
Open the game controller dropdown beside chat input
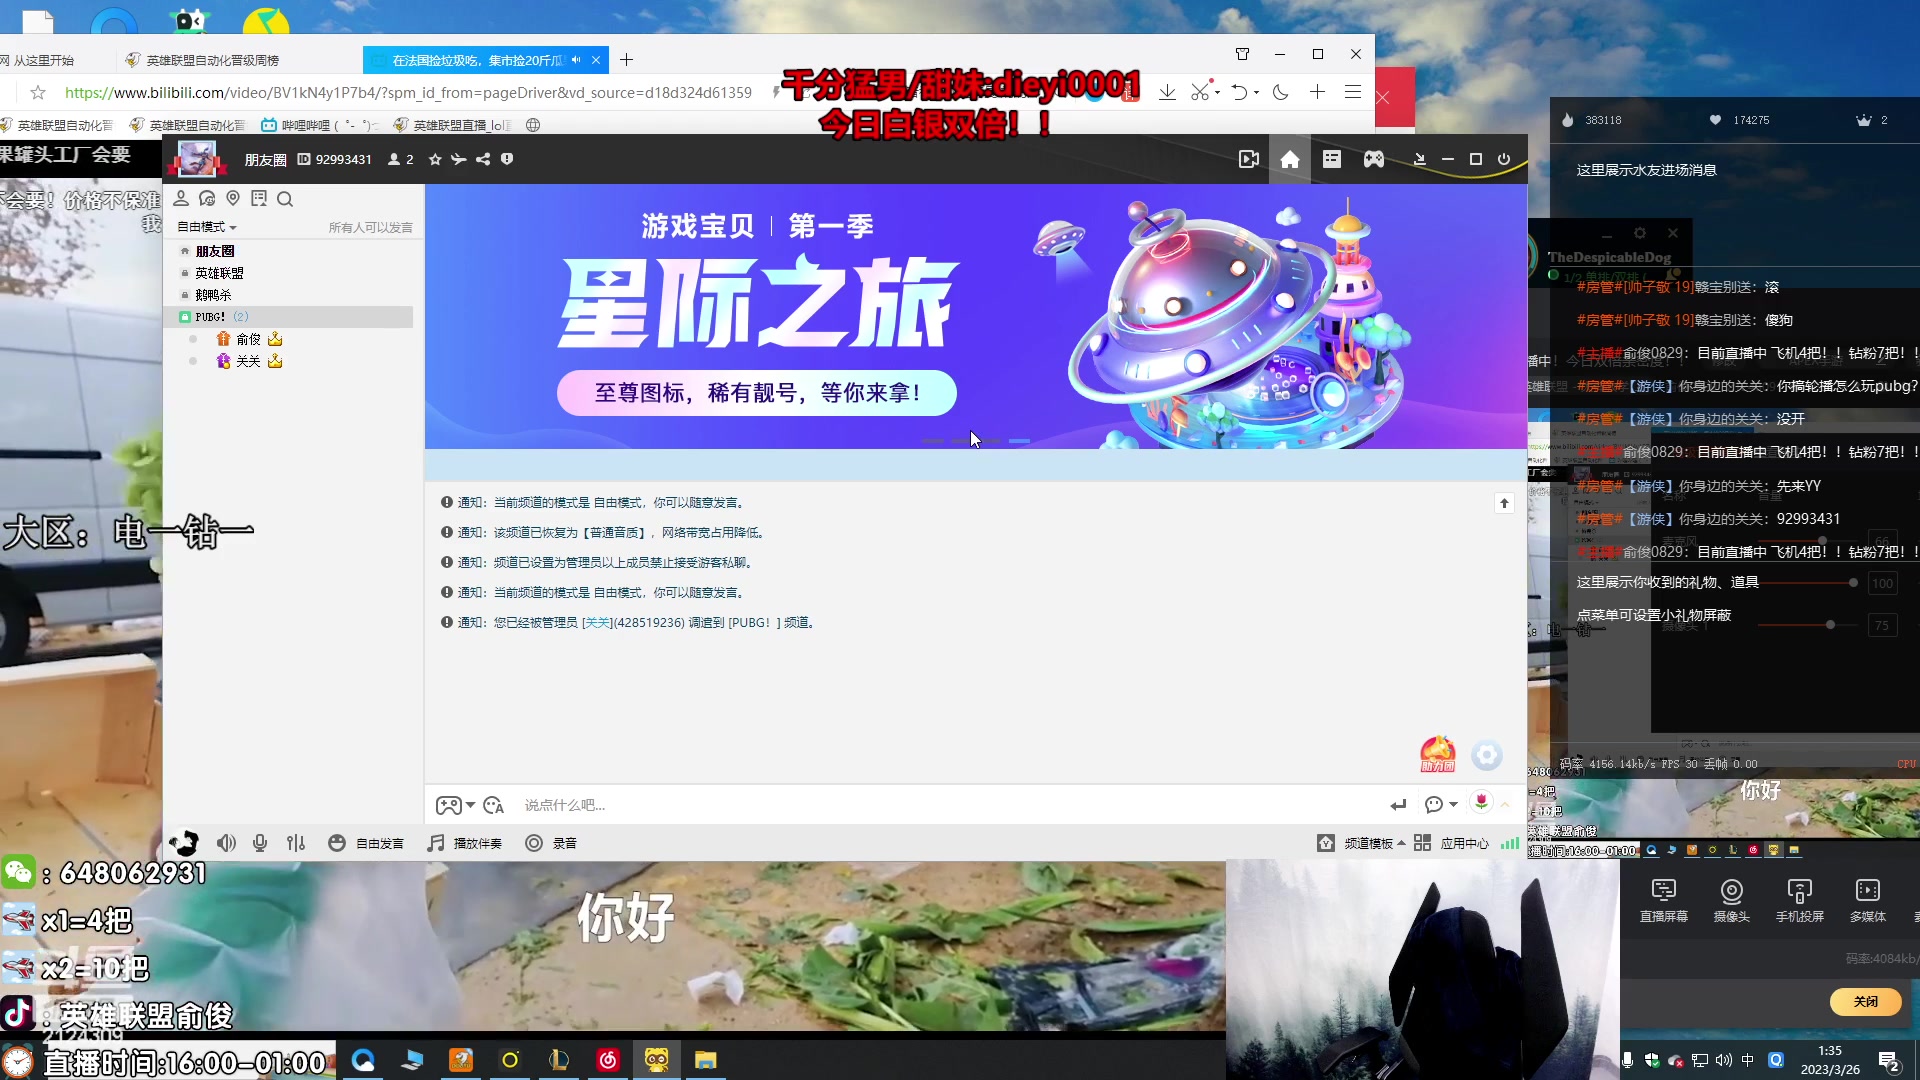tap(455, 805)
